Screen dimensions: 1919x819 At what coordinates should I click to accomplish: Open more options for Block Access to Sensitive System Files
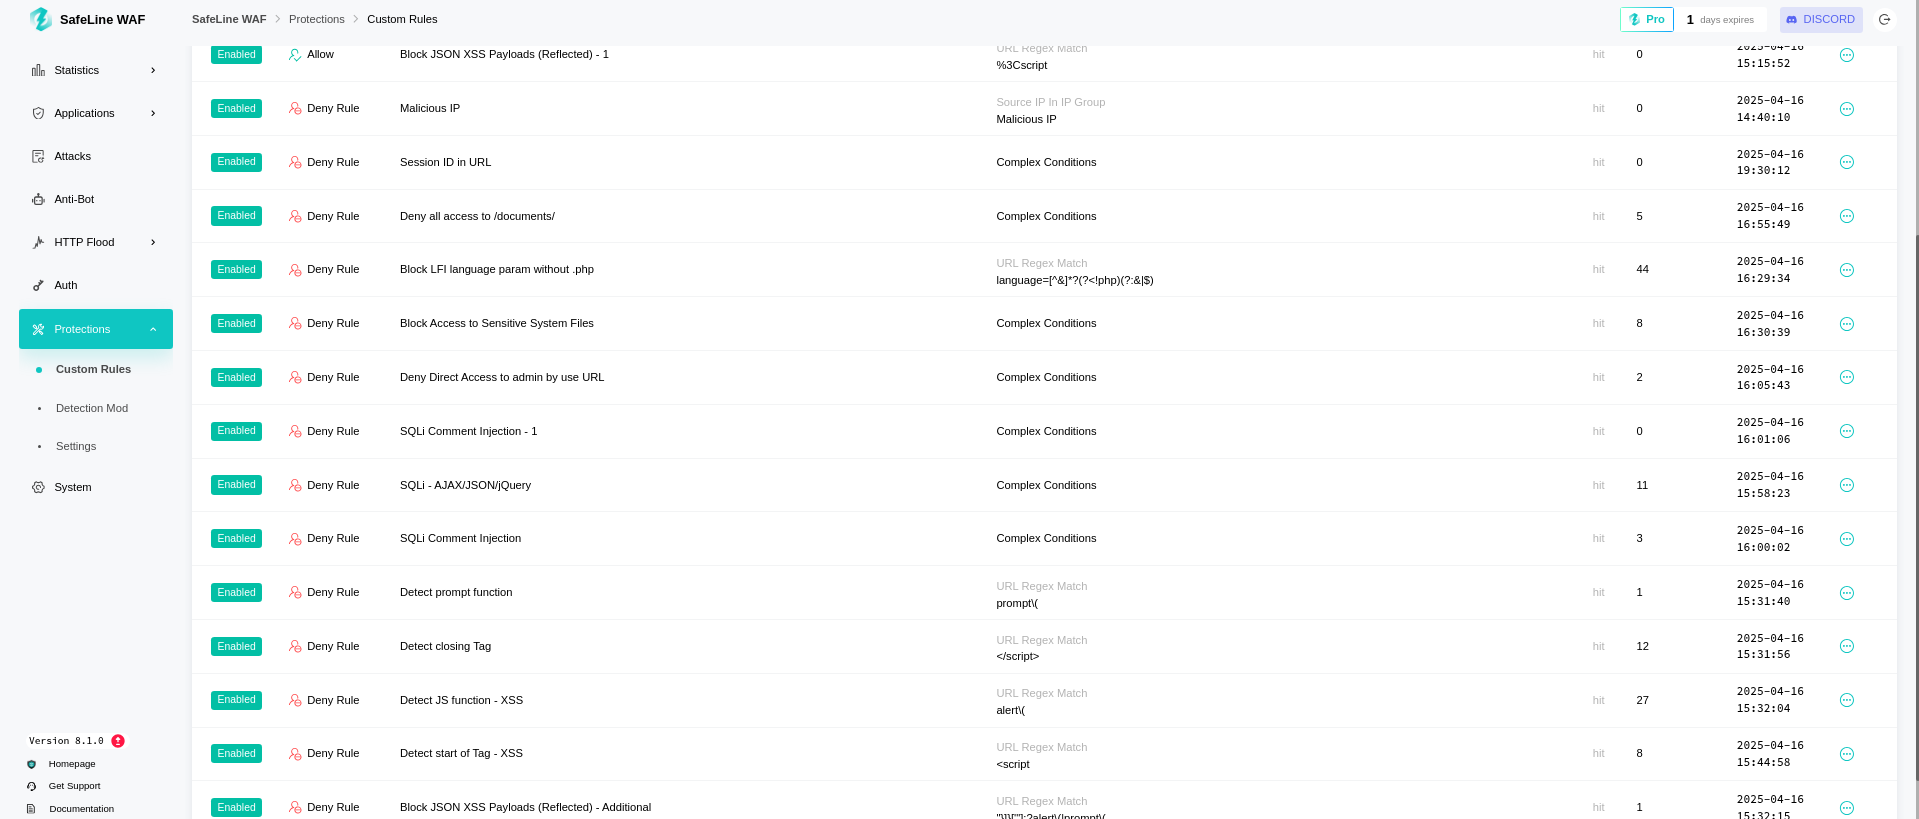[x=1847, y=324]
